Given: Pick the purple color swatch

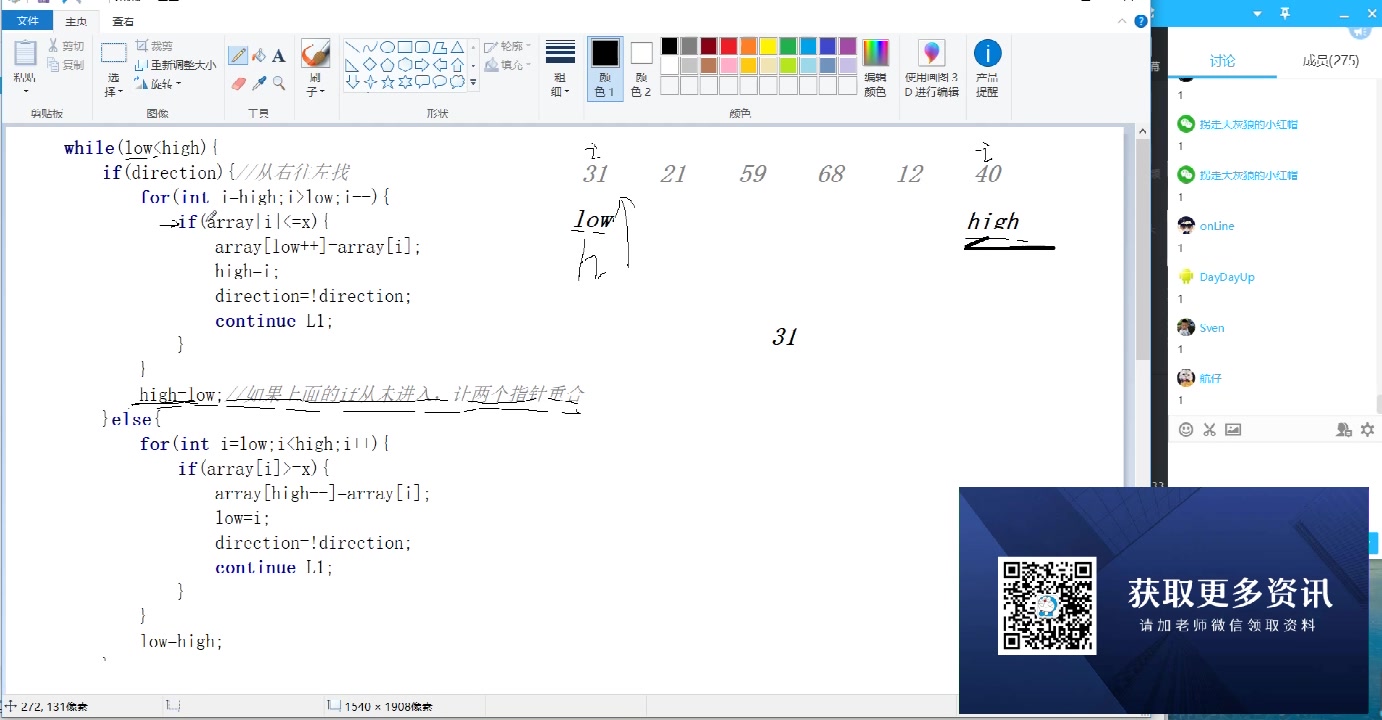Looking at the screenshot, I should (x=848, y=46).
